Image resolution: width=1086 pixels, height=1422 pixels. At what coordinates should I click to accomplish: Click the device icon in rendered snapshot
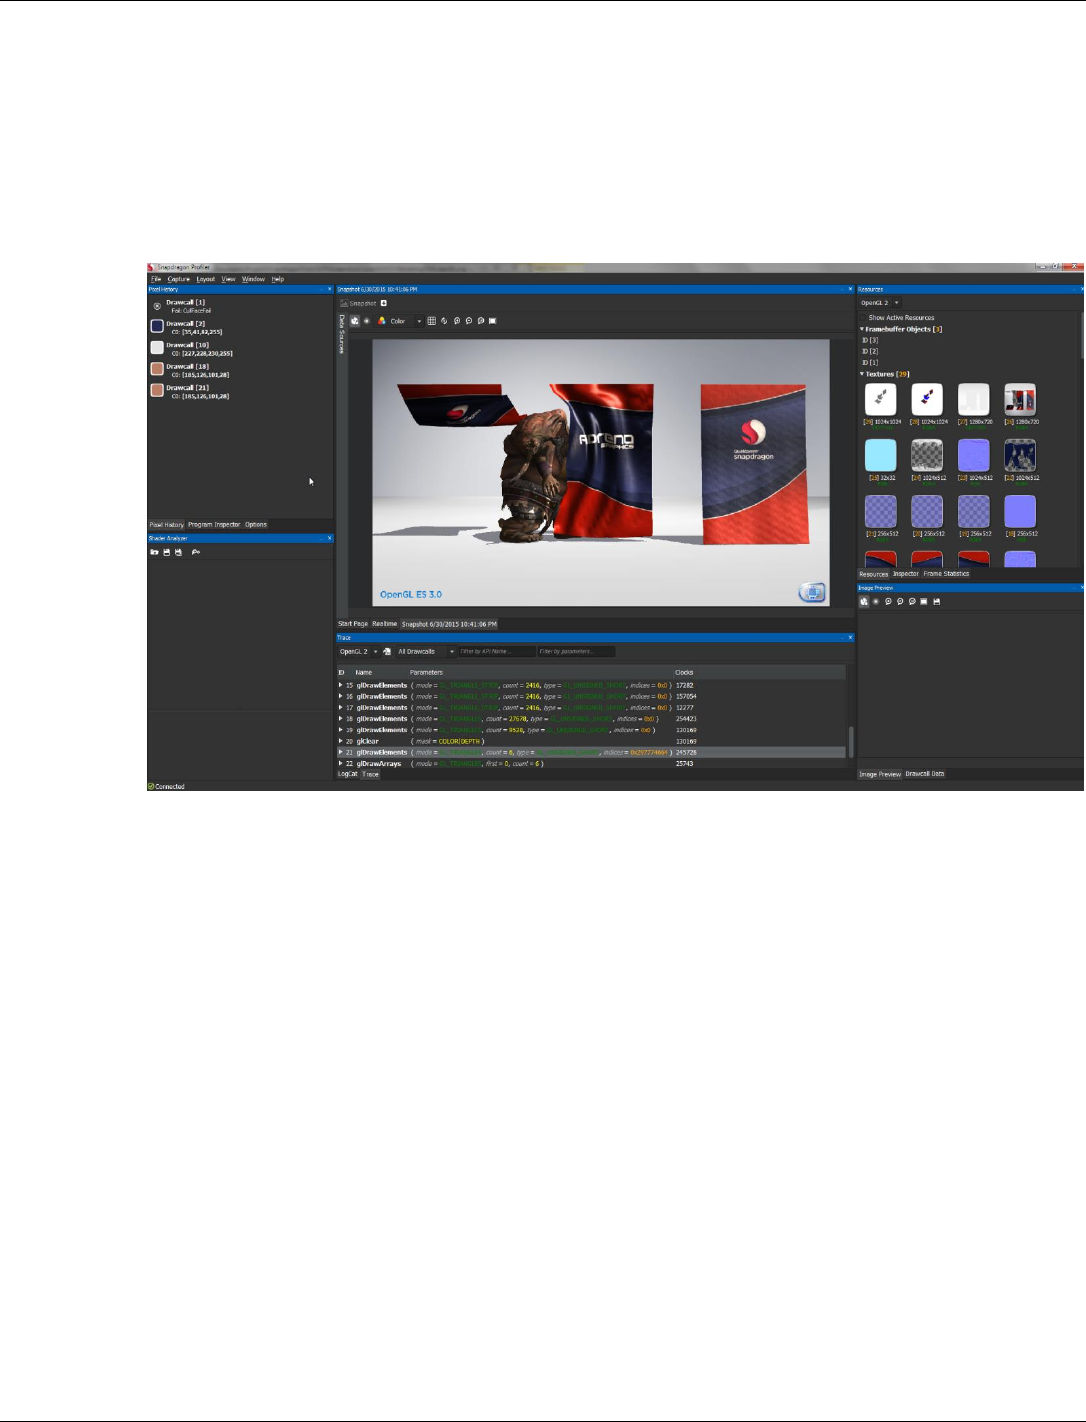[x=812, y=592]
